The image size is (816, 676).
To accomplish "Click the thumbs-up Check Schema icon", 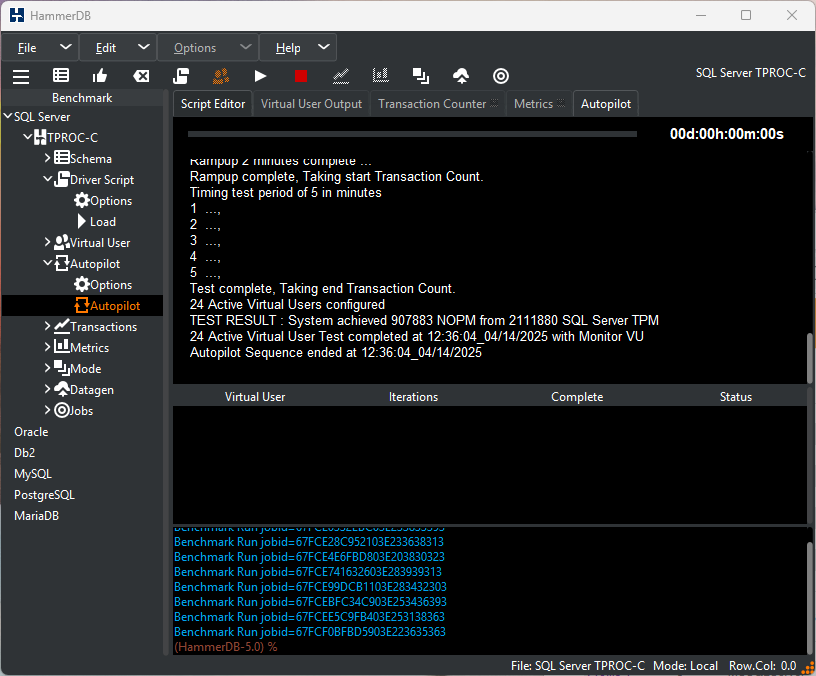I will click(99, 76).
